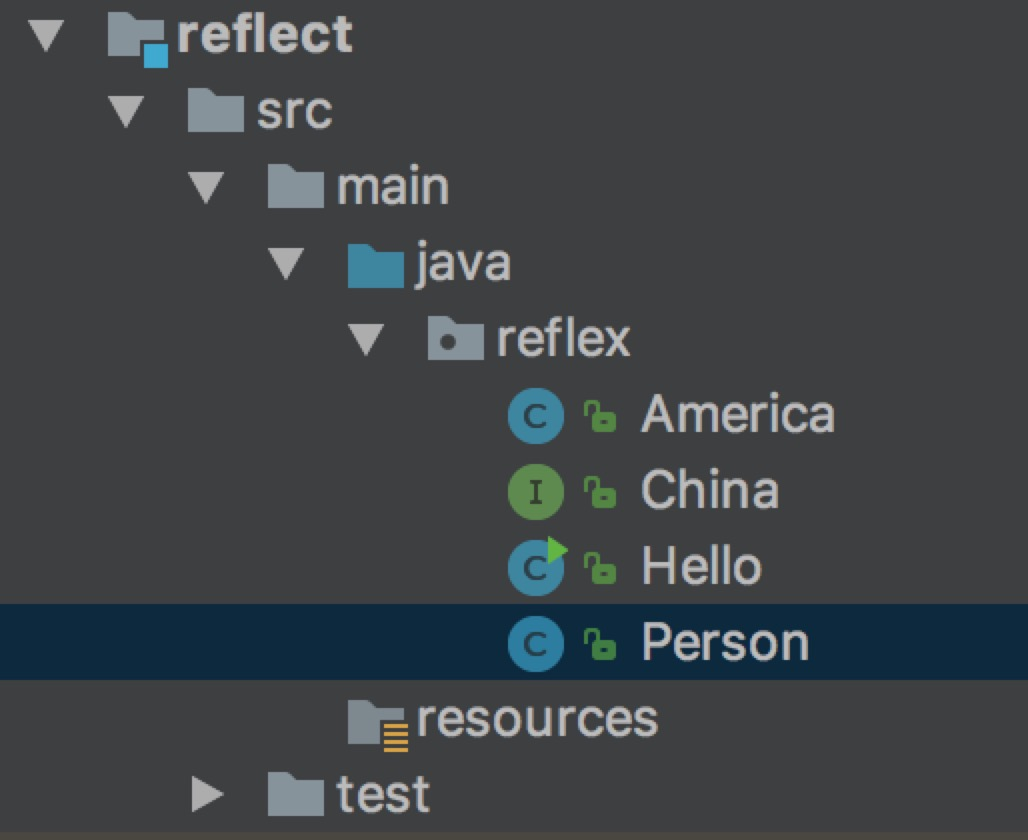Click the green lock icon beside America

600,416
